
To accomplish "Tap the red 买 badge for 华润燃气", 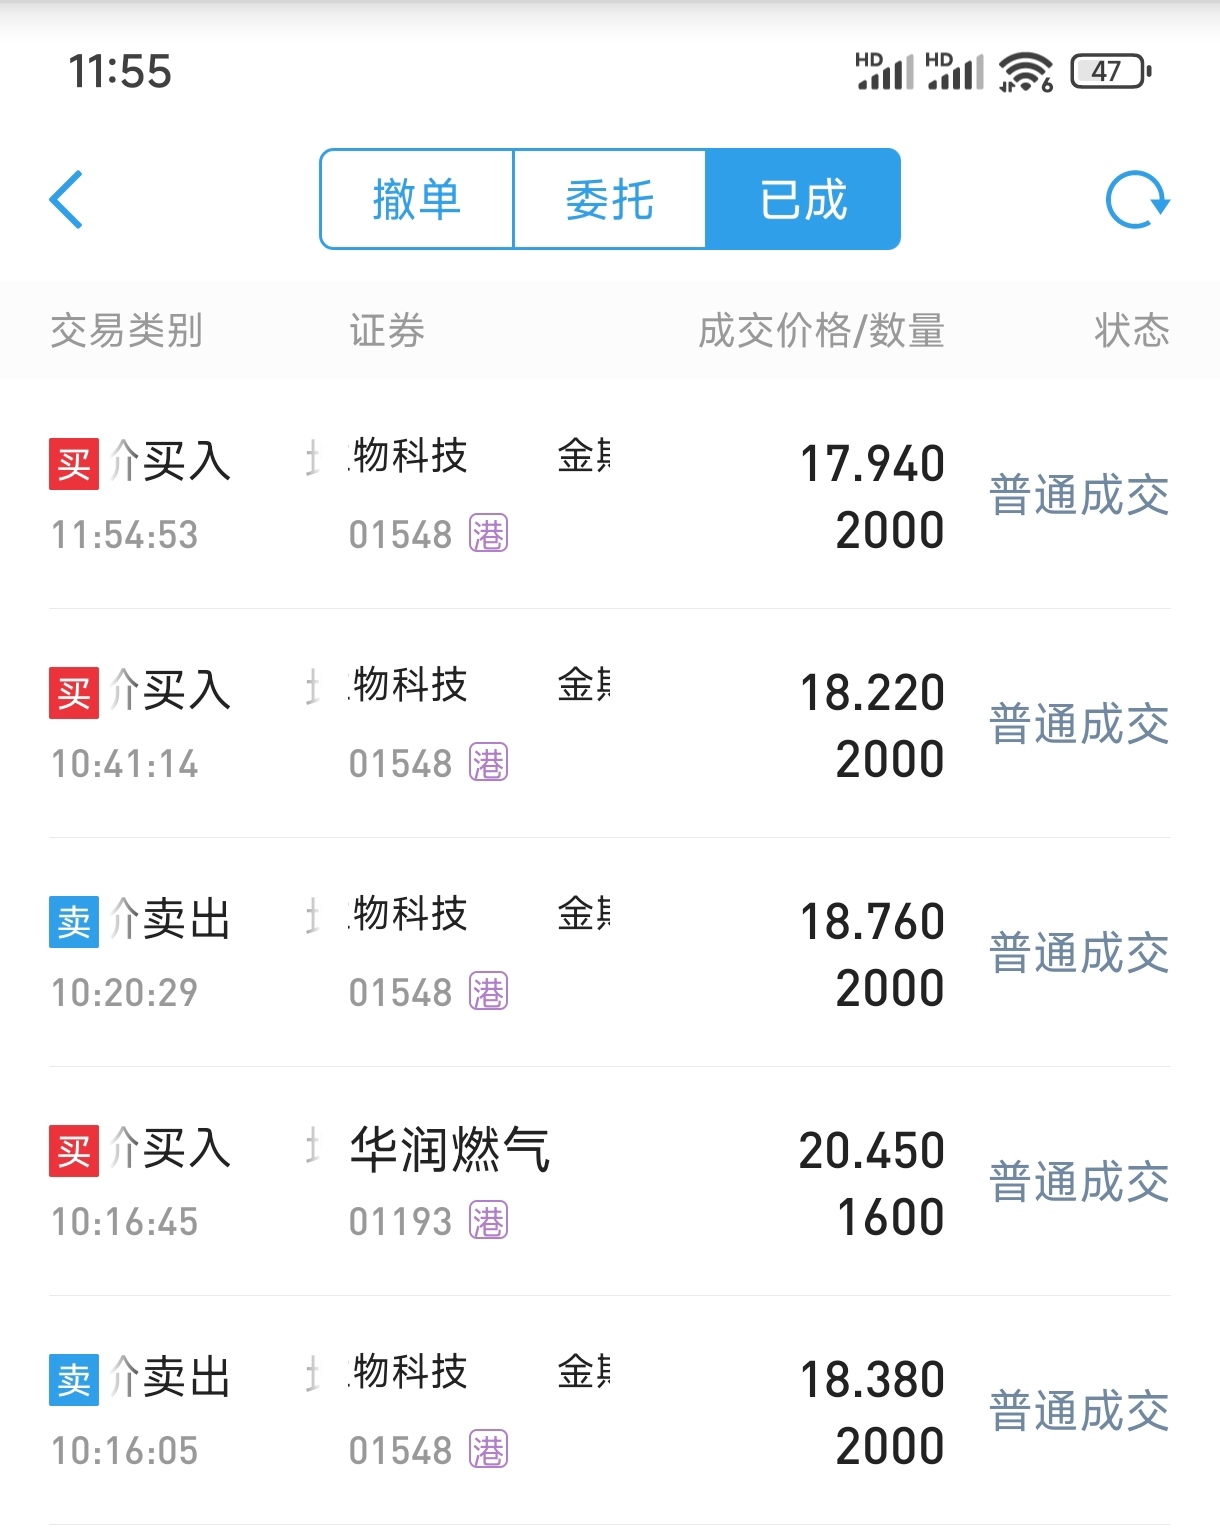I will (74, 1151).
